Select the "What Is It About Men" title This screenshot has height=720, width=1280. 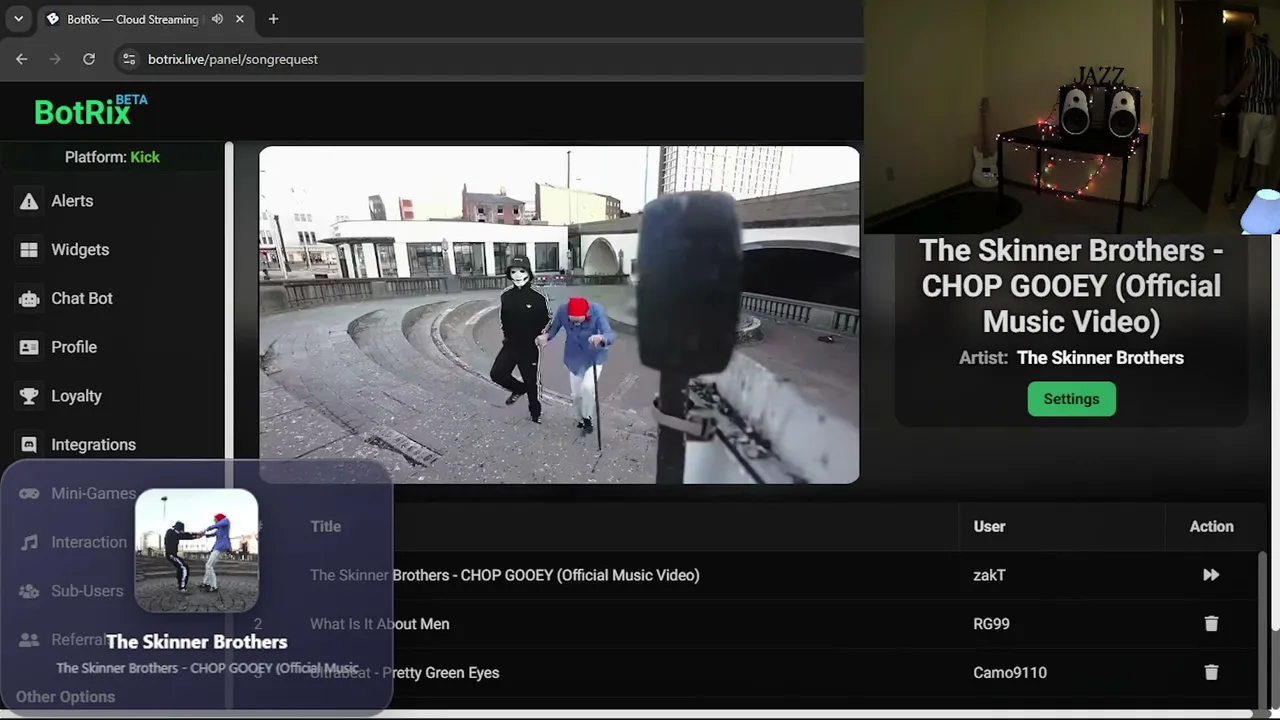[x=380, y=624]
